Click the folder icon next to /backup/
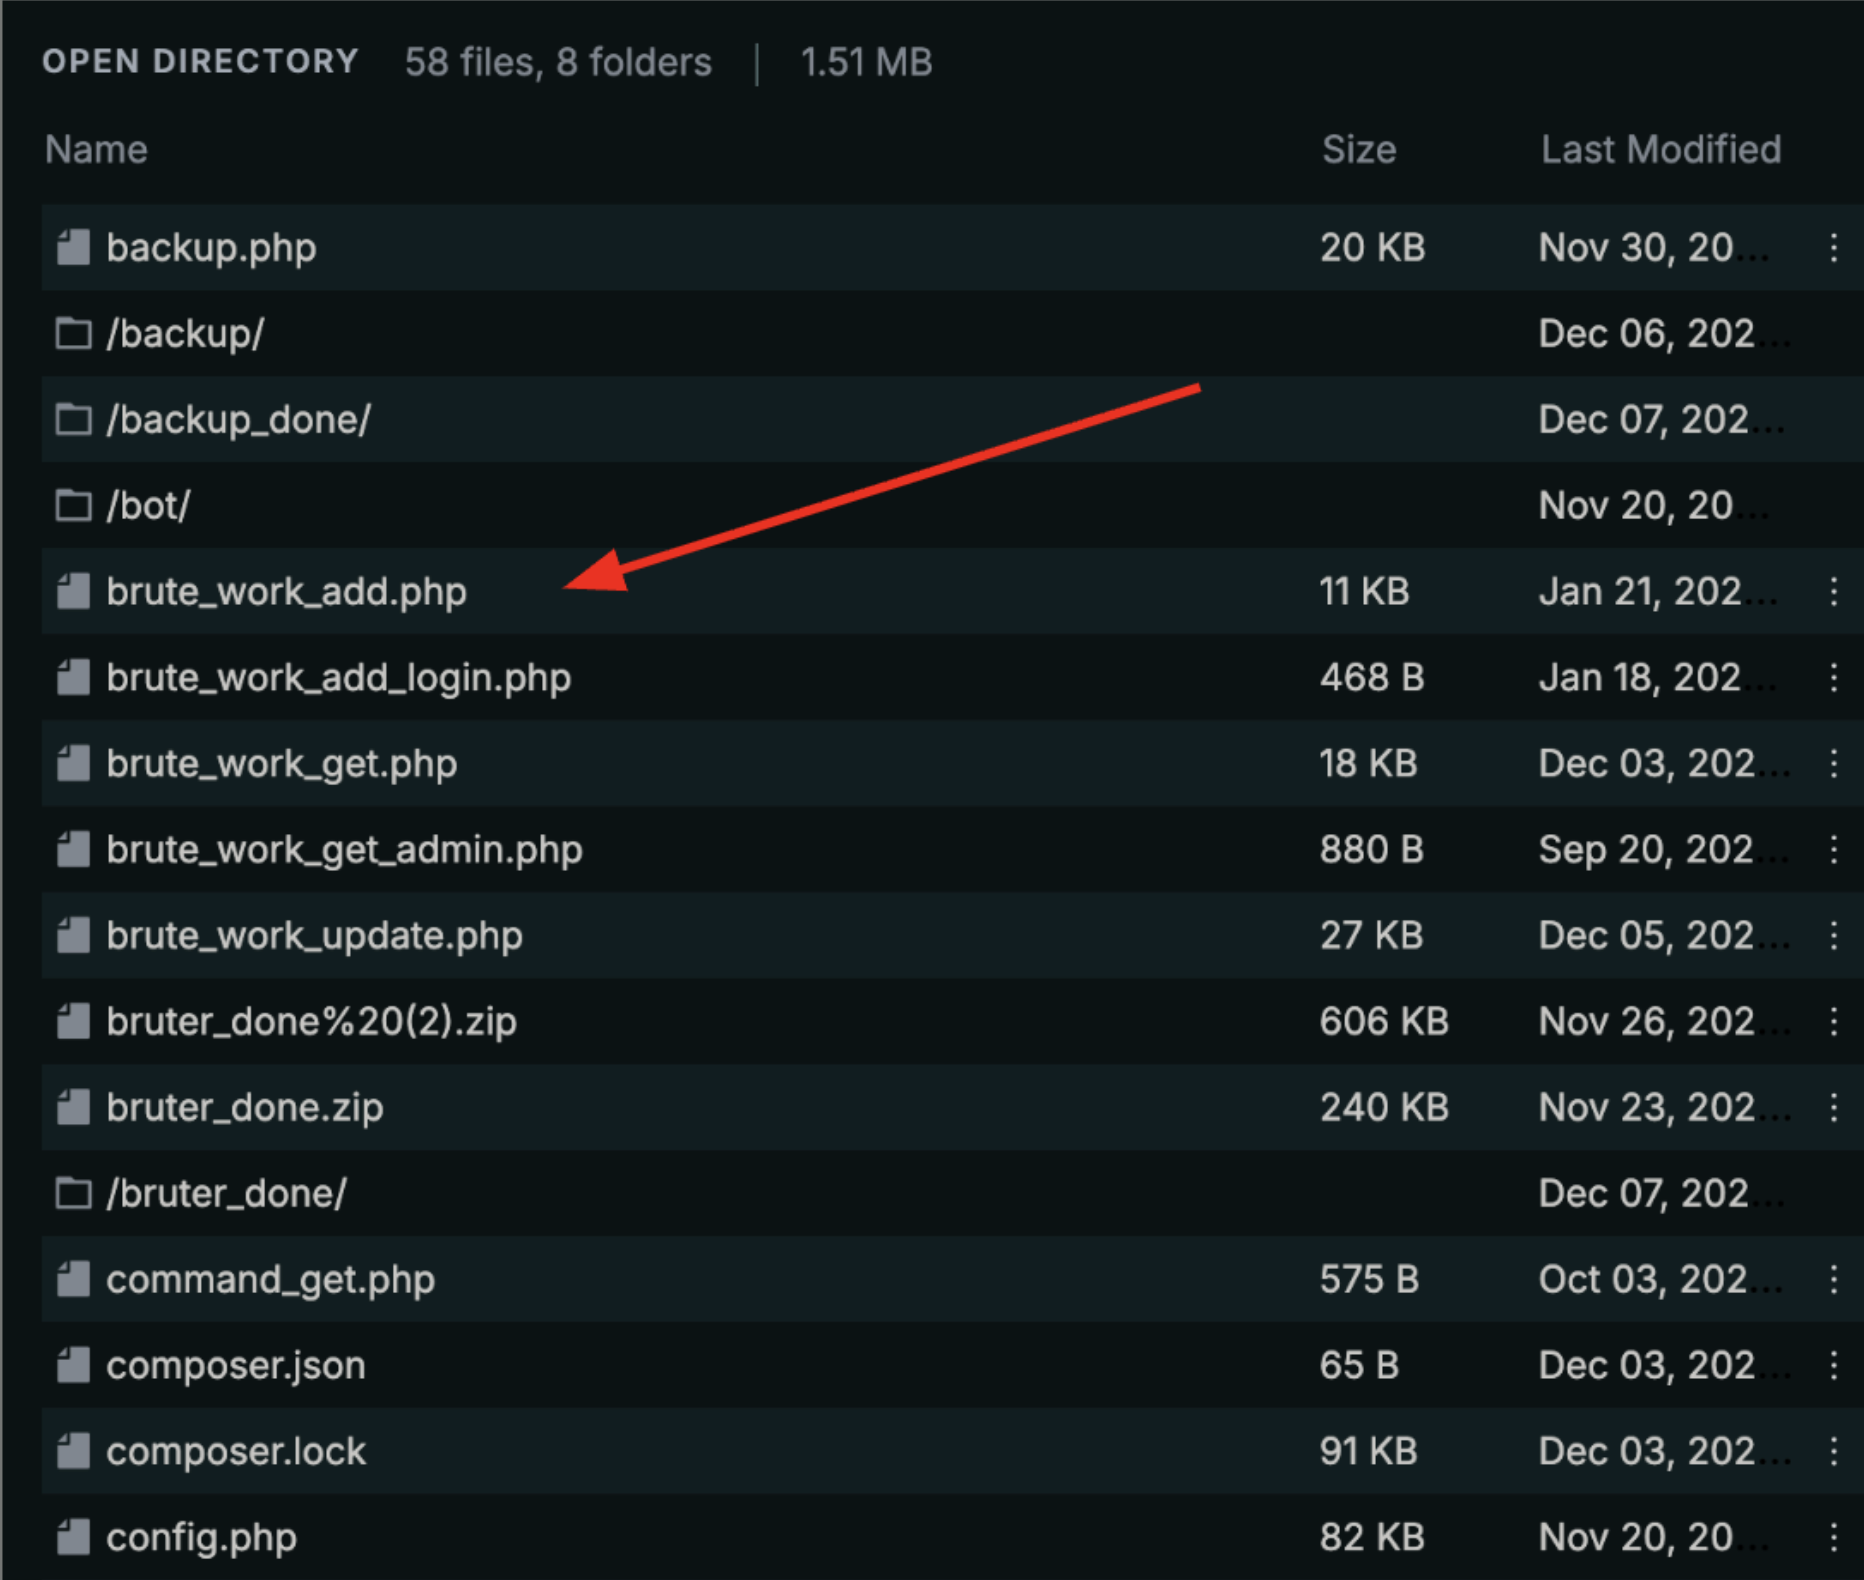Viewport: 1864px width, 1580px height. (73, 333)
